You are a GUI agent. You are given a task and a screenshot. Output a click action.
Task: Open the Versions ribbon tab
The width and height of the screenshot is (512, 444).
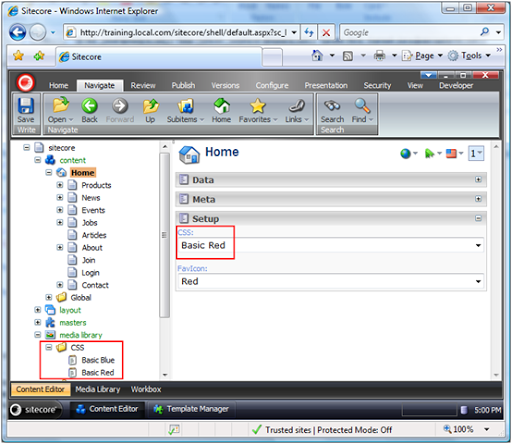coord(225,86)
